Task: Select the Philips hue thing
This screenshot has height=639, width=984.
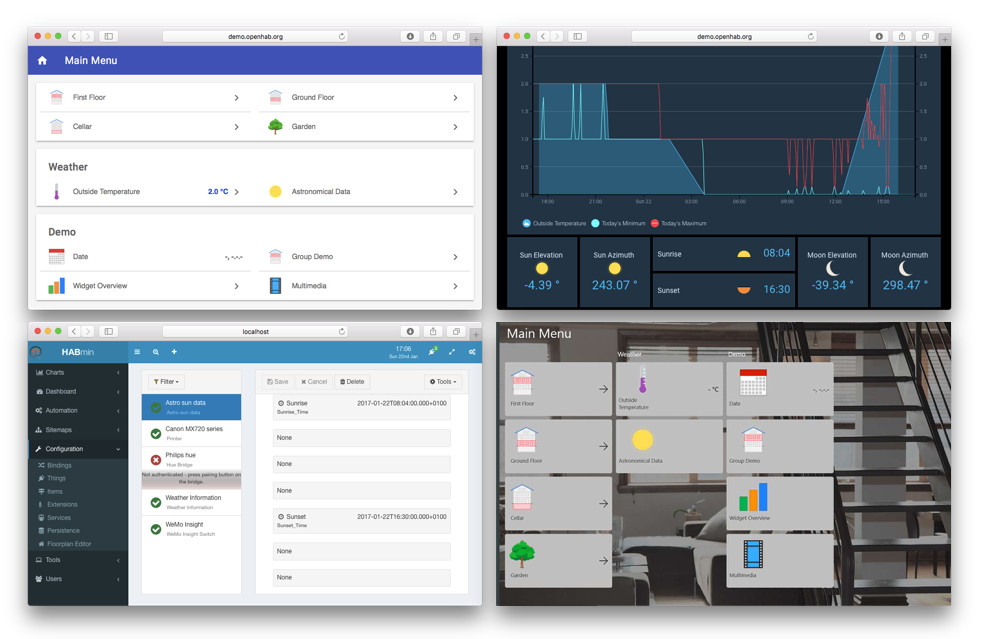Action: tap(191, 459)
